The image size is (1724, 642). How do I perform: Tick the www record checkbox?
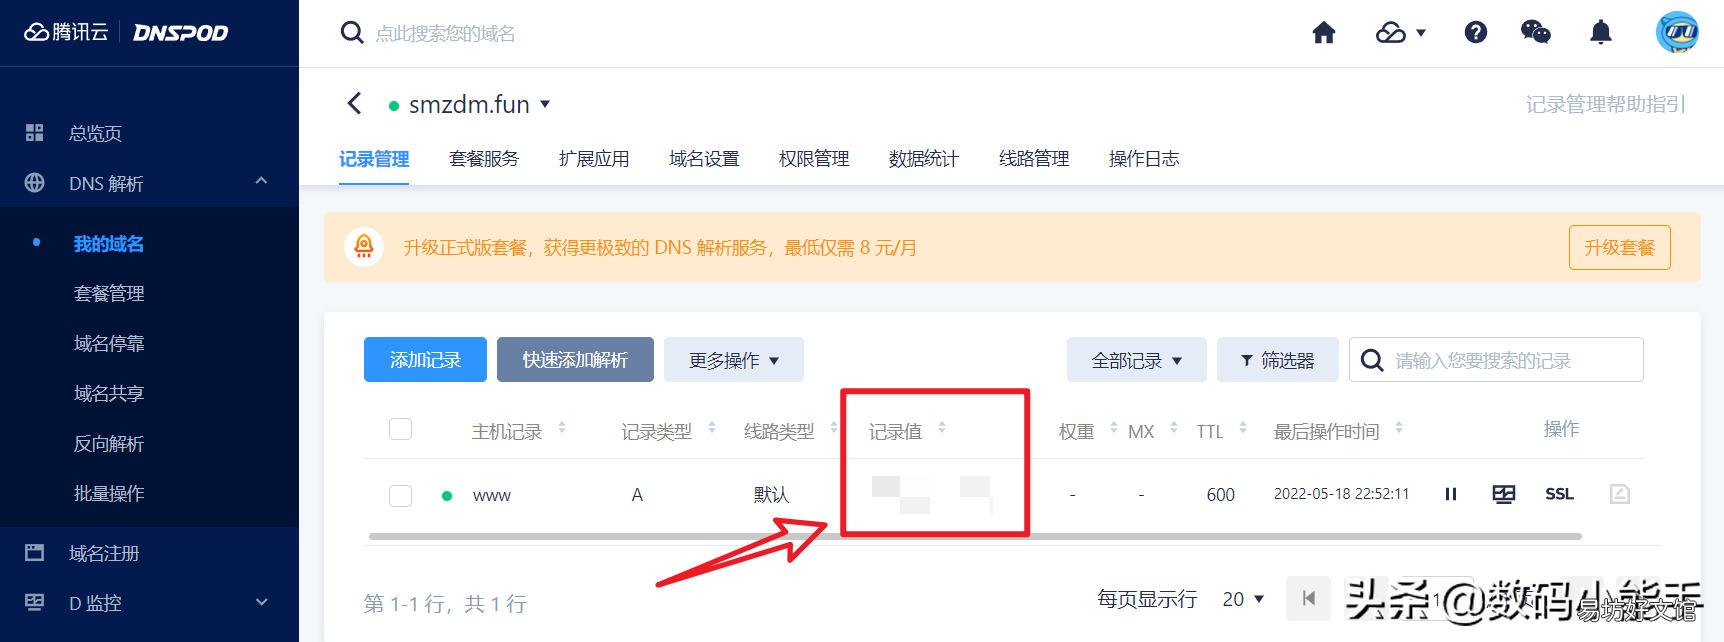401,495
